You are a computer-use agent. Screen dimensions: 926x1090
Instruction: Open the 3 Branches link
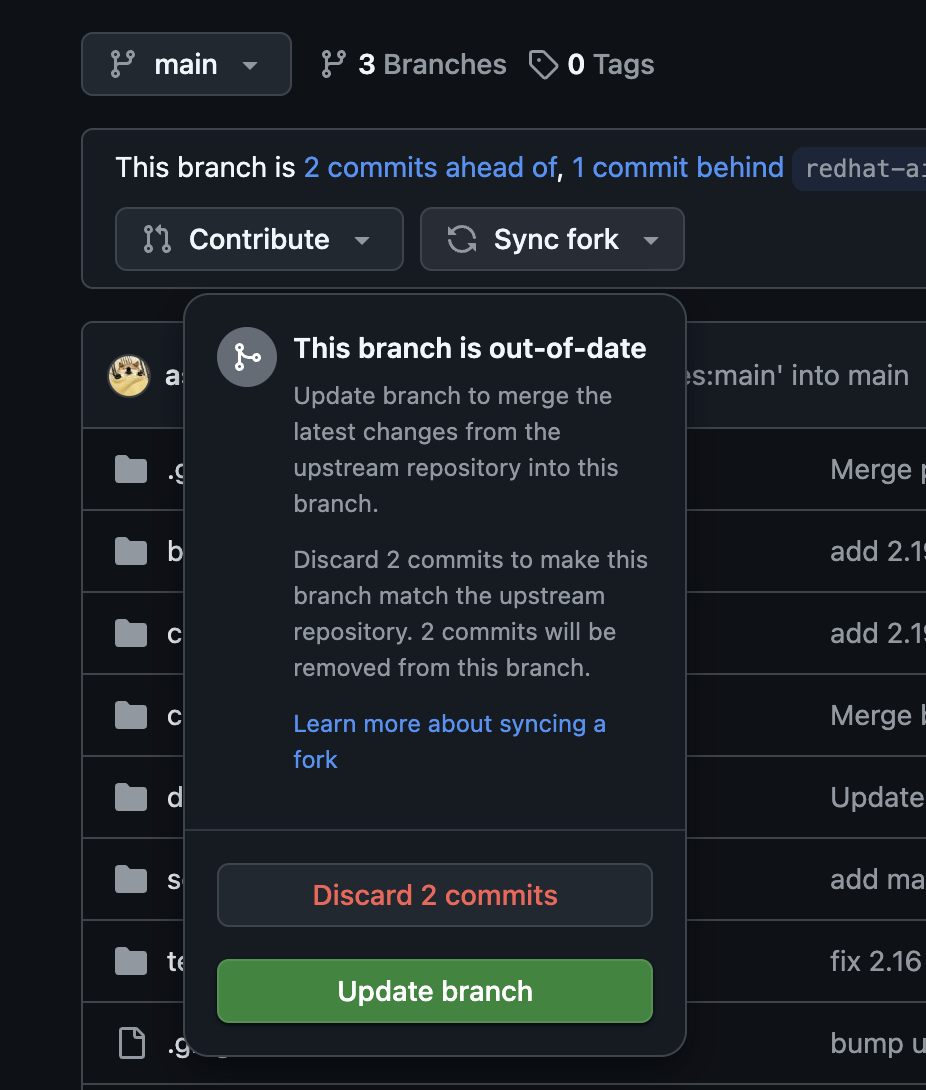414,64
